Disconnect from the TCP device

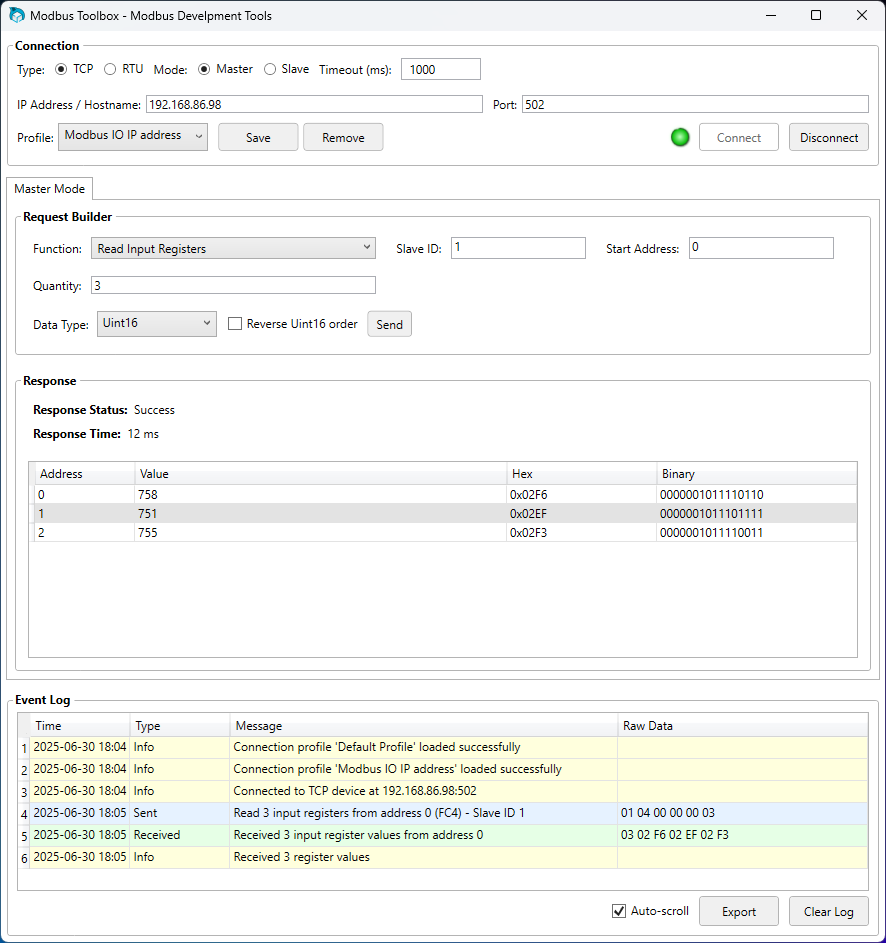(828, 137)
